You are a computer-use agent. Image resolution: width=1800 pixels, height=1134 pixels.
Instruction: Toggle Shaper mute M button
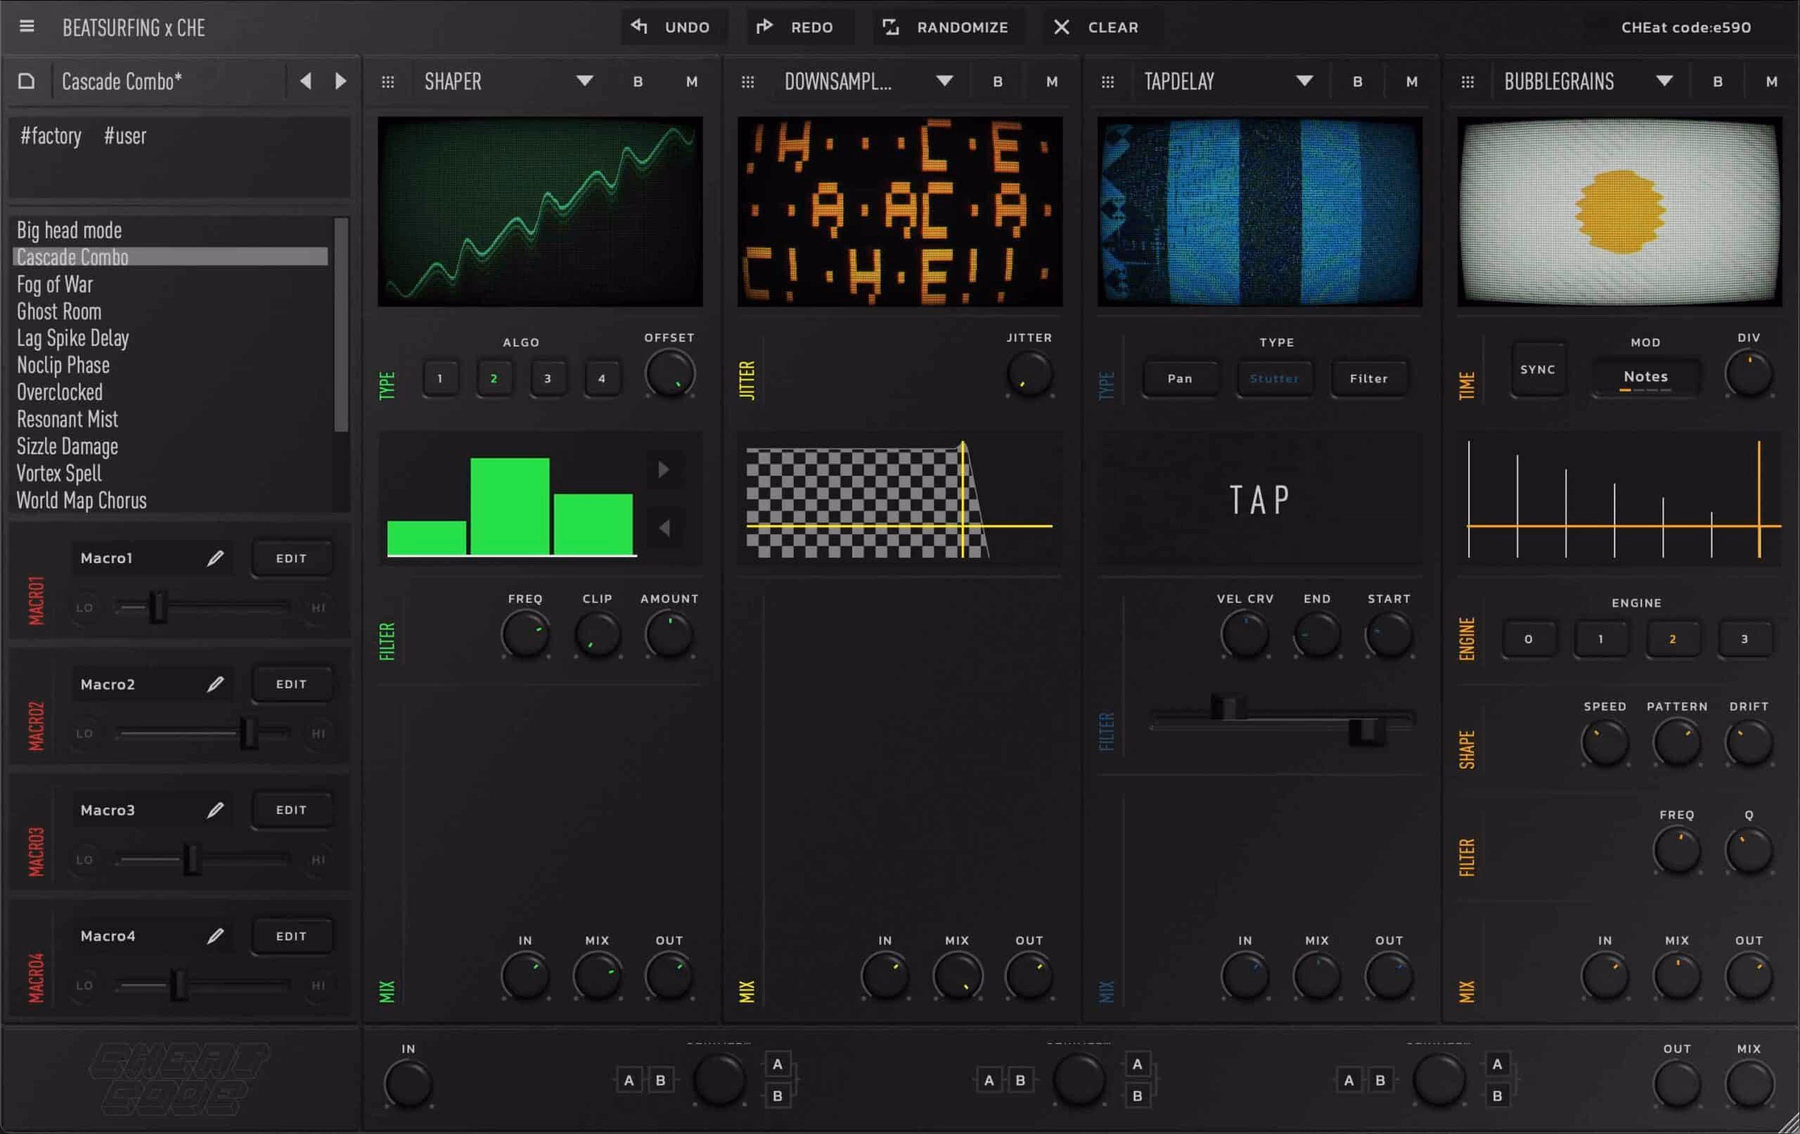pos(692,82)
